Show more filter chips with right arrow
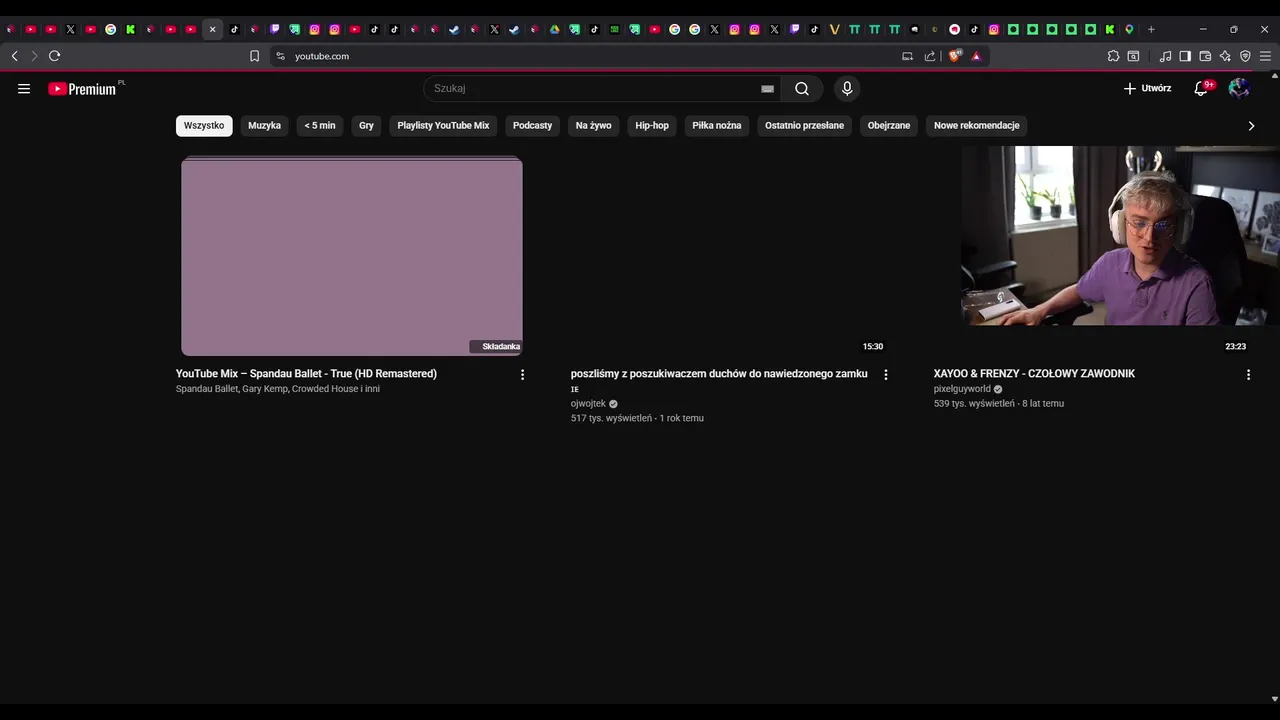1280x720 pixels. click(x=1251, y=125)
